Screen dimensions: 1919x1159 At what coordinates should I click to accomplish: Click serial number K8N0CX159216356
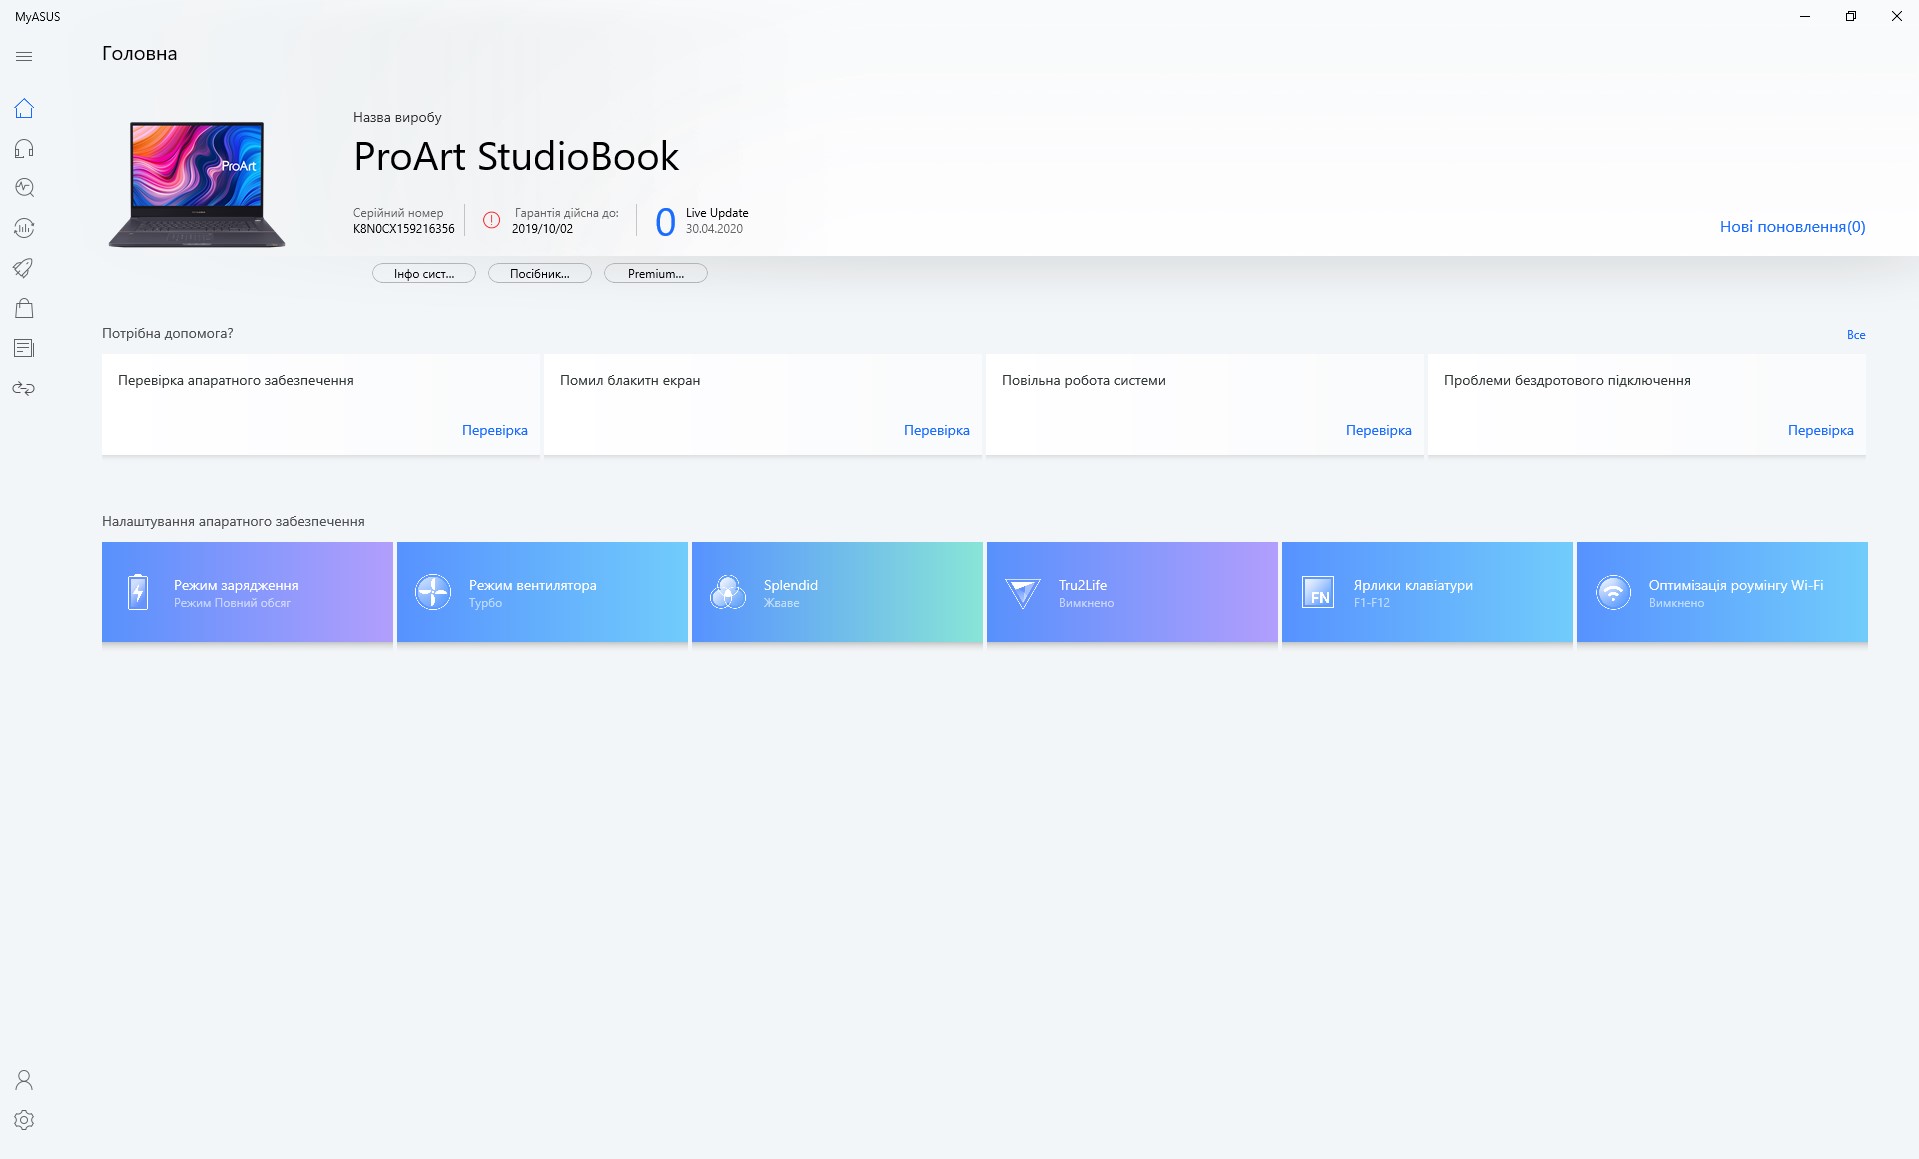coord(404,229)
